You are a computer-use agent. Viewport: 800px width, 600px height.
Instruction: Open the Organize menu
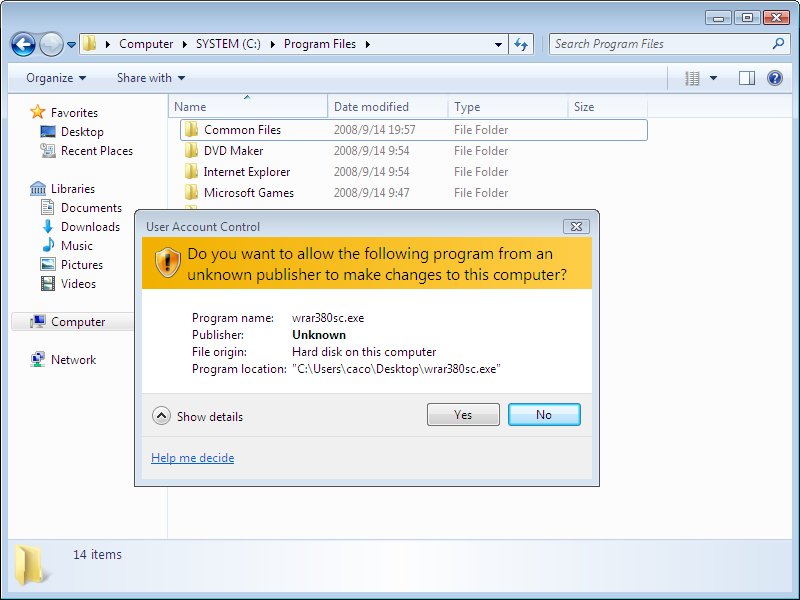[56, 78]
